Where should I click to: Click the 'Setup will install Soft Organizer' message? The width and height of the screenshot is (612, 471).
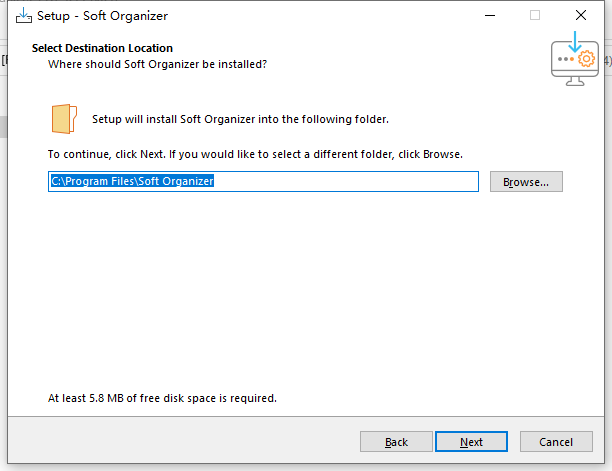[240, 119]
